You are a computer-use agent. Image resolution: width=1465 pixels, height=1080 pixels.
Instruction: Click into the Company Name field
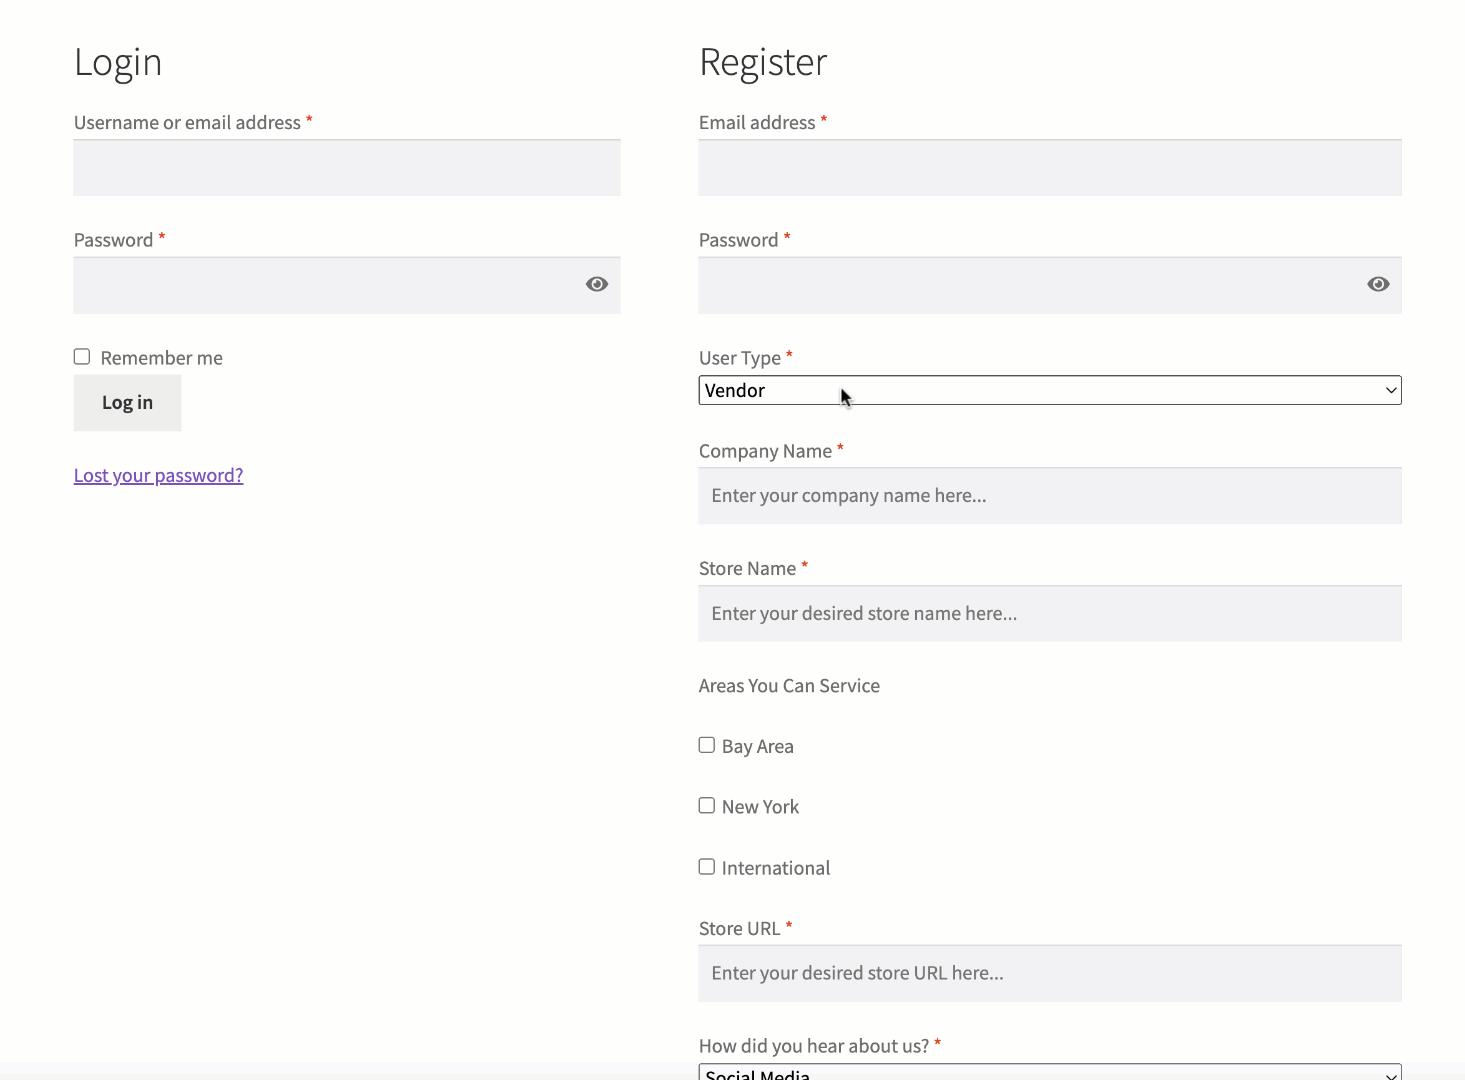(1050, 496)
